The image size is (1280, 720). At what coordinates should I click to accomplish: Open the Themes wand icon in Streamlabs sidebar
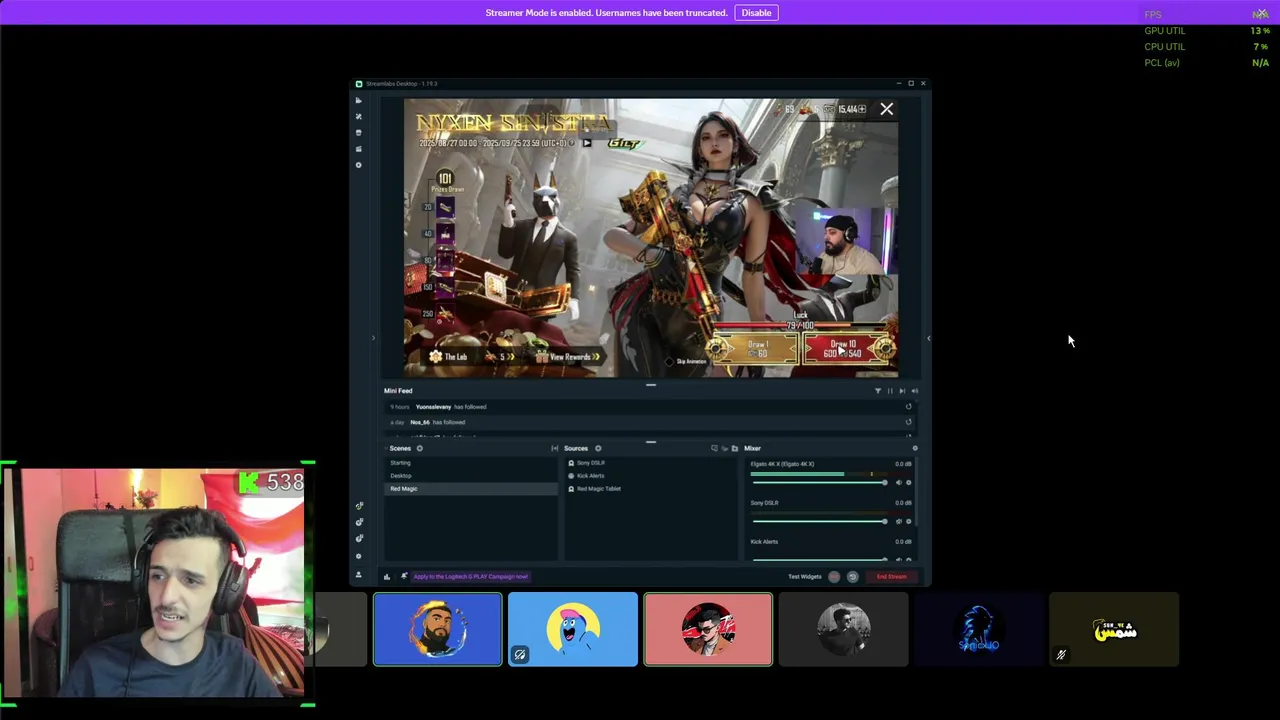click(x=359, y=116)
